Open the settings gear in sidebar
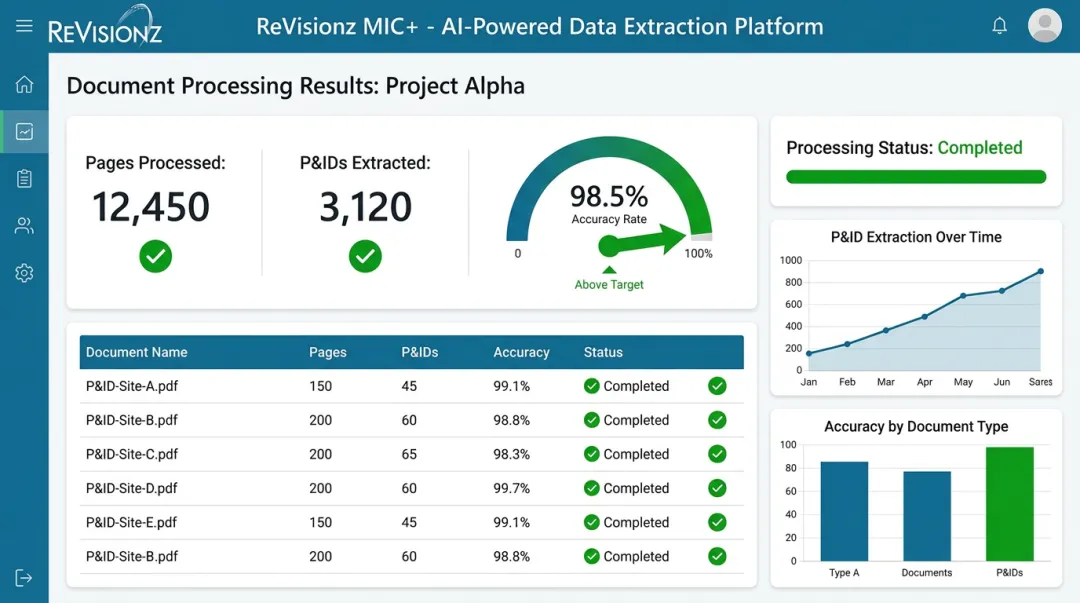The image size is (1080, 603). pyautogui.click(x=24, y=273)
